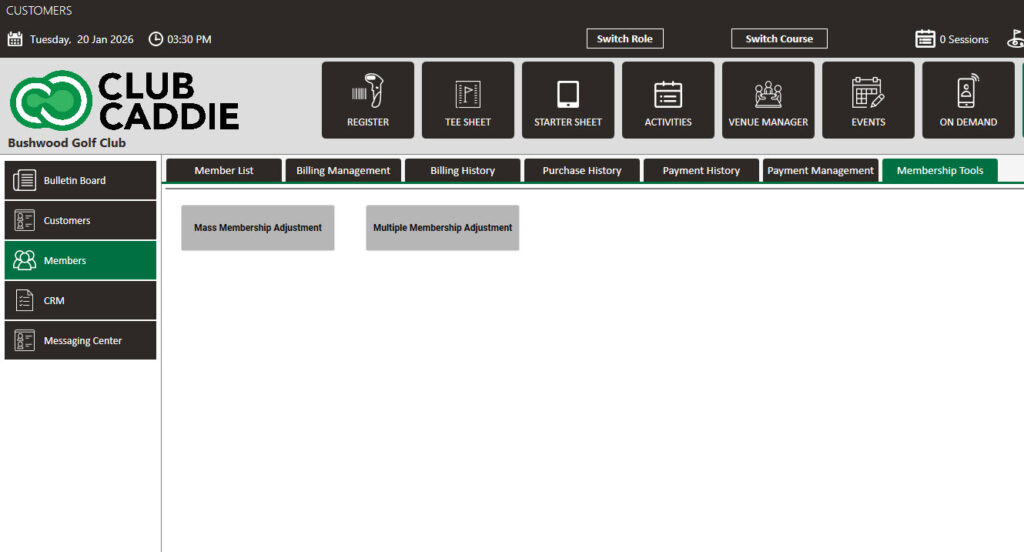This screenshot has width=1024, height=552.
Task: Open the Activities calendar icon
Action: [x=668, y=94]
